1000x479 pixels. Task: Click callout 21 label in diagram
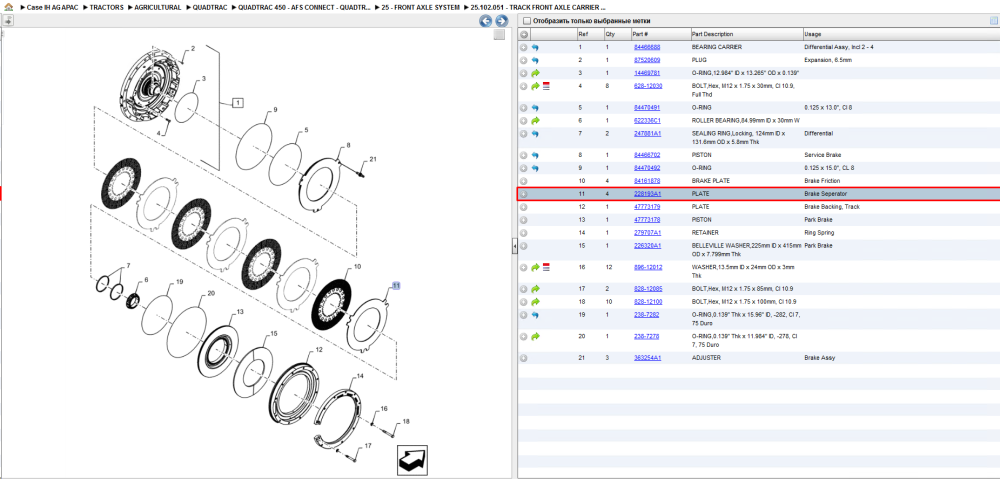[373, 159]
